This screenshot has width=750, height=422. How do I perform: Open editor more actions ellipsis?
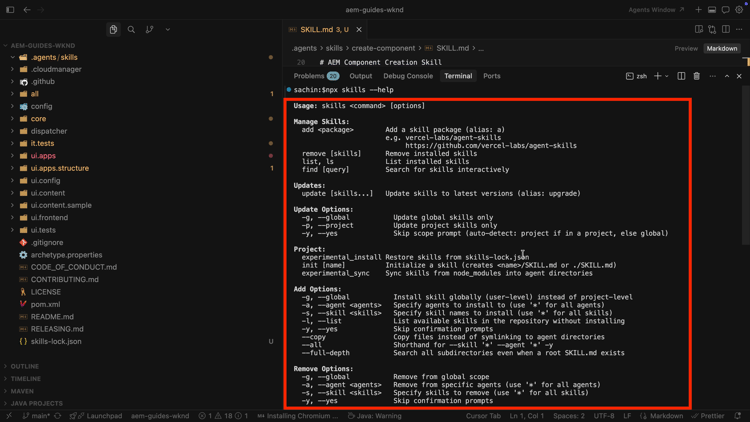[x=739, y=30]
